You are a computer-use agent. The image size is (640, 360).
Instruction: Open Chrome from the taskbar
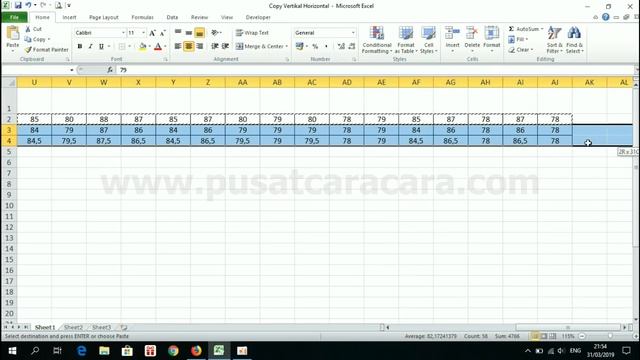(173, 351)
